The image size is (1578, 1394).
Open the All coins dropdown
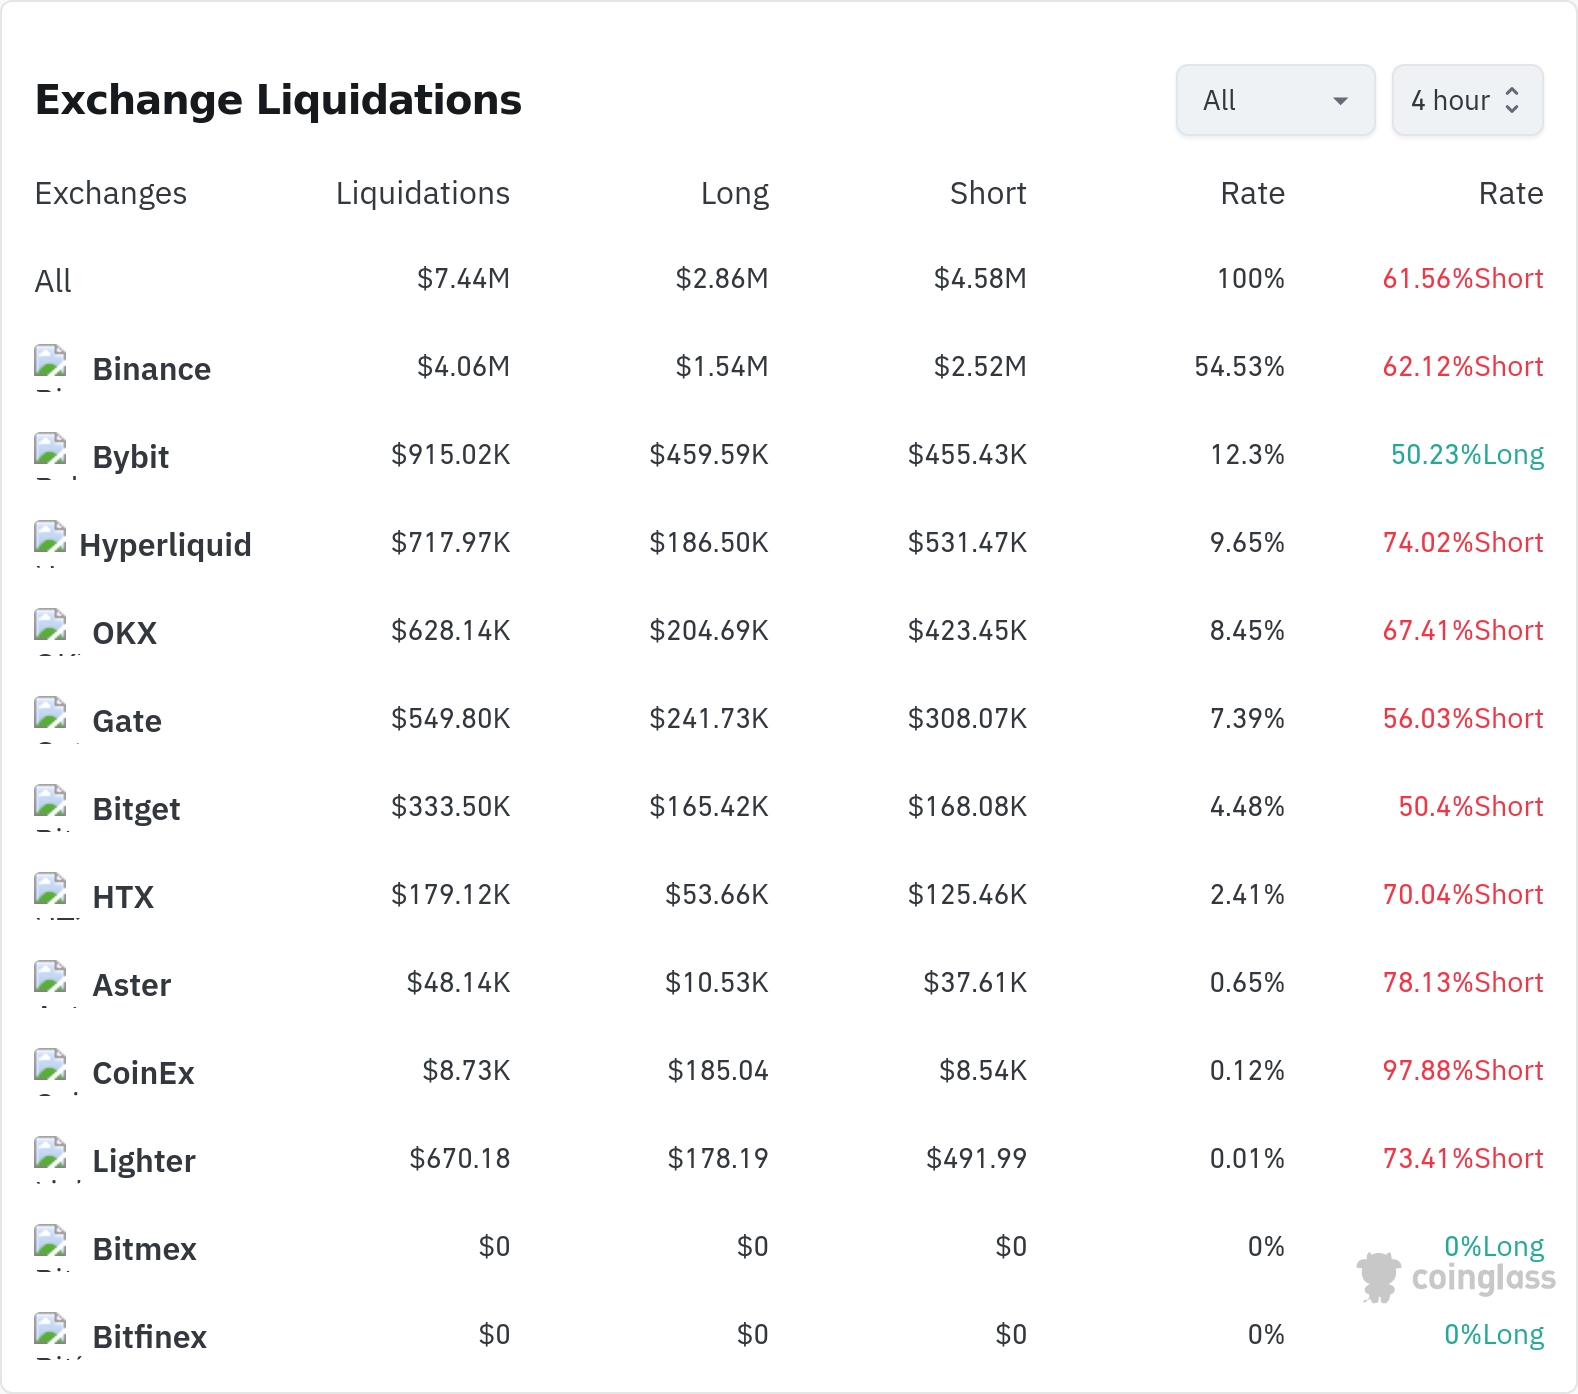click(1275, 100)
